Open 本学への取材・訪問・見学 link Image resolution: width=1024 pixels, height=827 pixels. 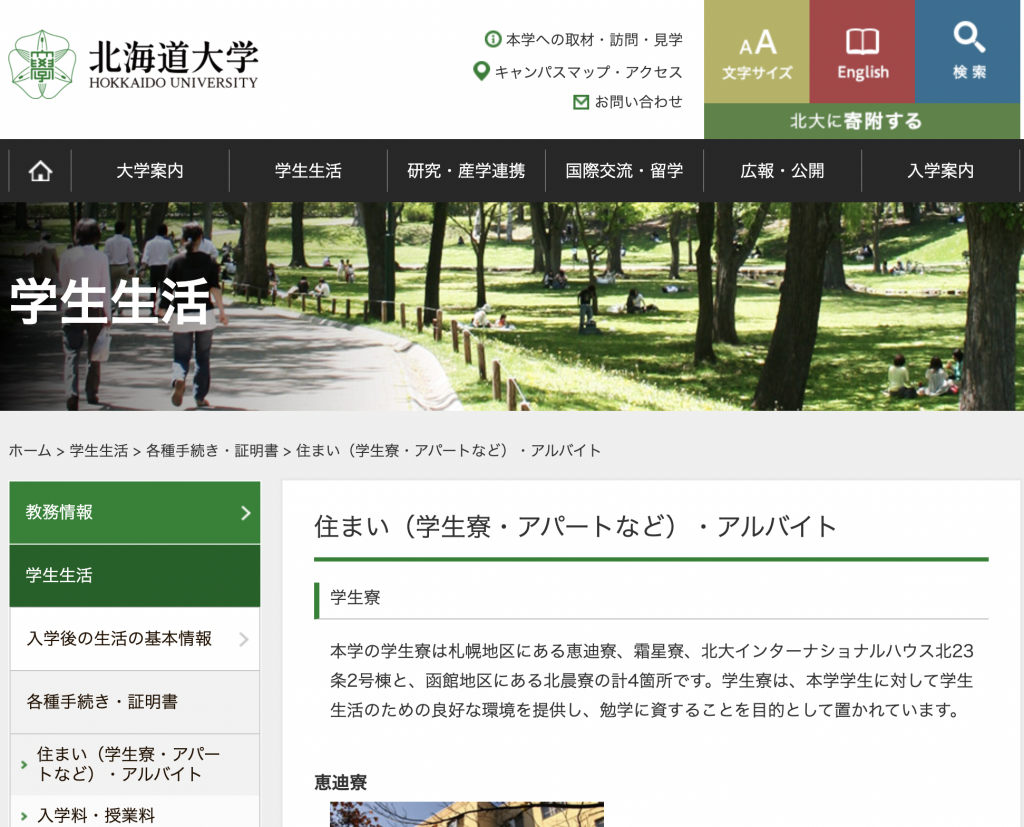(x=594, y=40)
